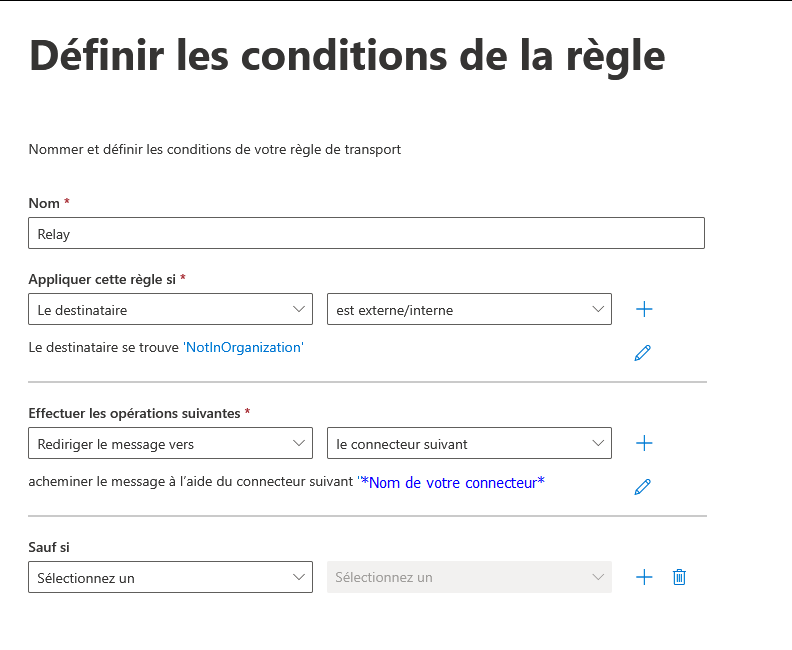Add another action with the plus icon beside le connecteur suivant
This screenshot has width=792, height=650.
[x=644, y=443]
